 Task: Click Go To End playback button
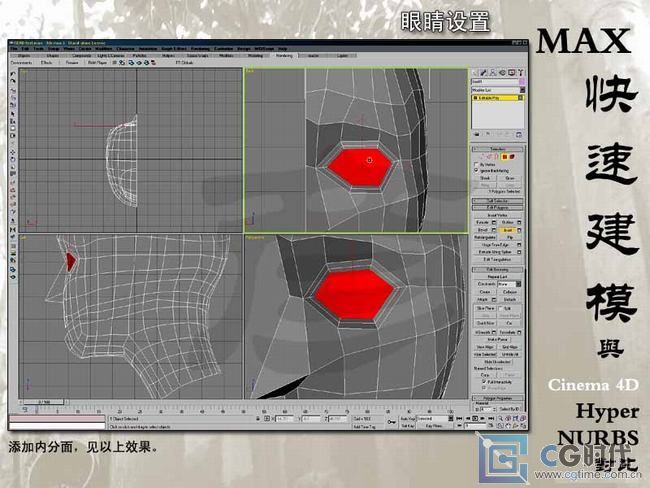(491, 419)
